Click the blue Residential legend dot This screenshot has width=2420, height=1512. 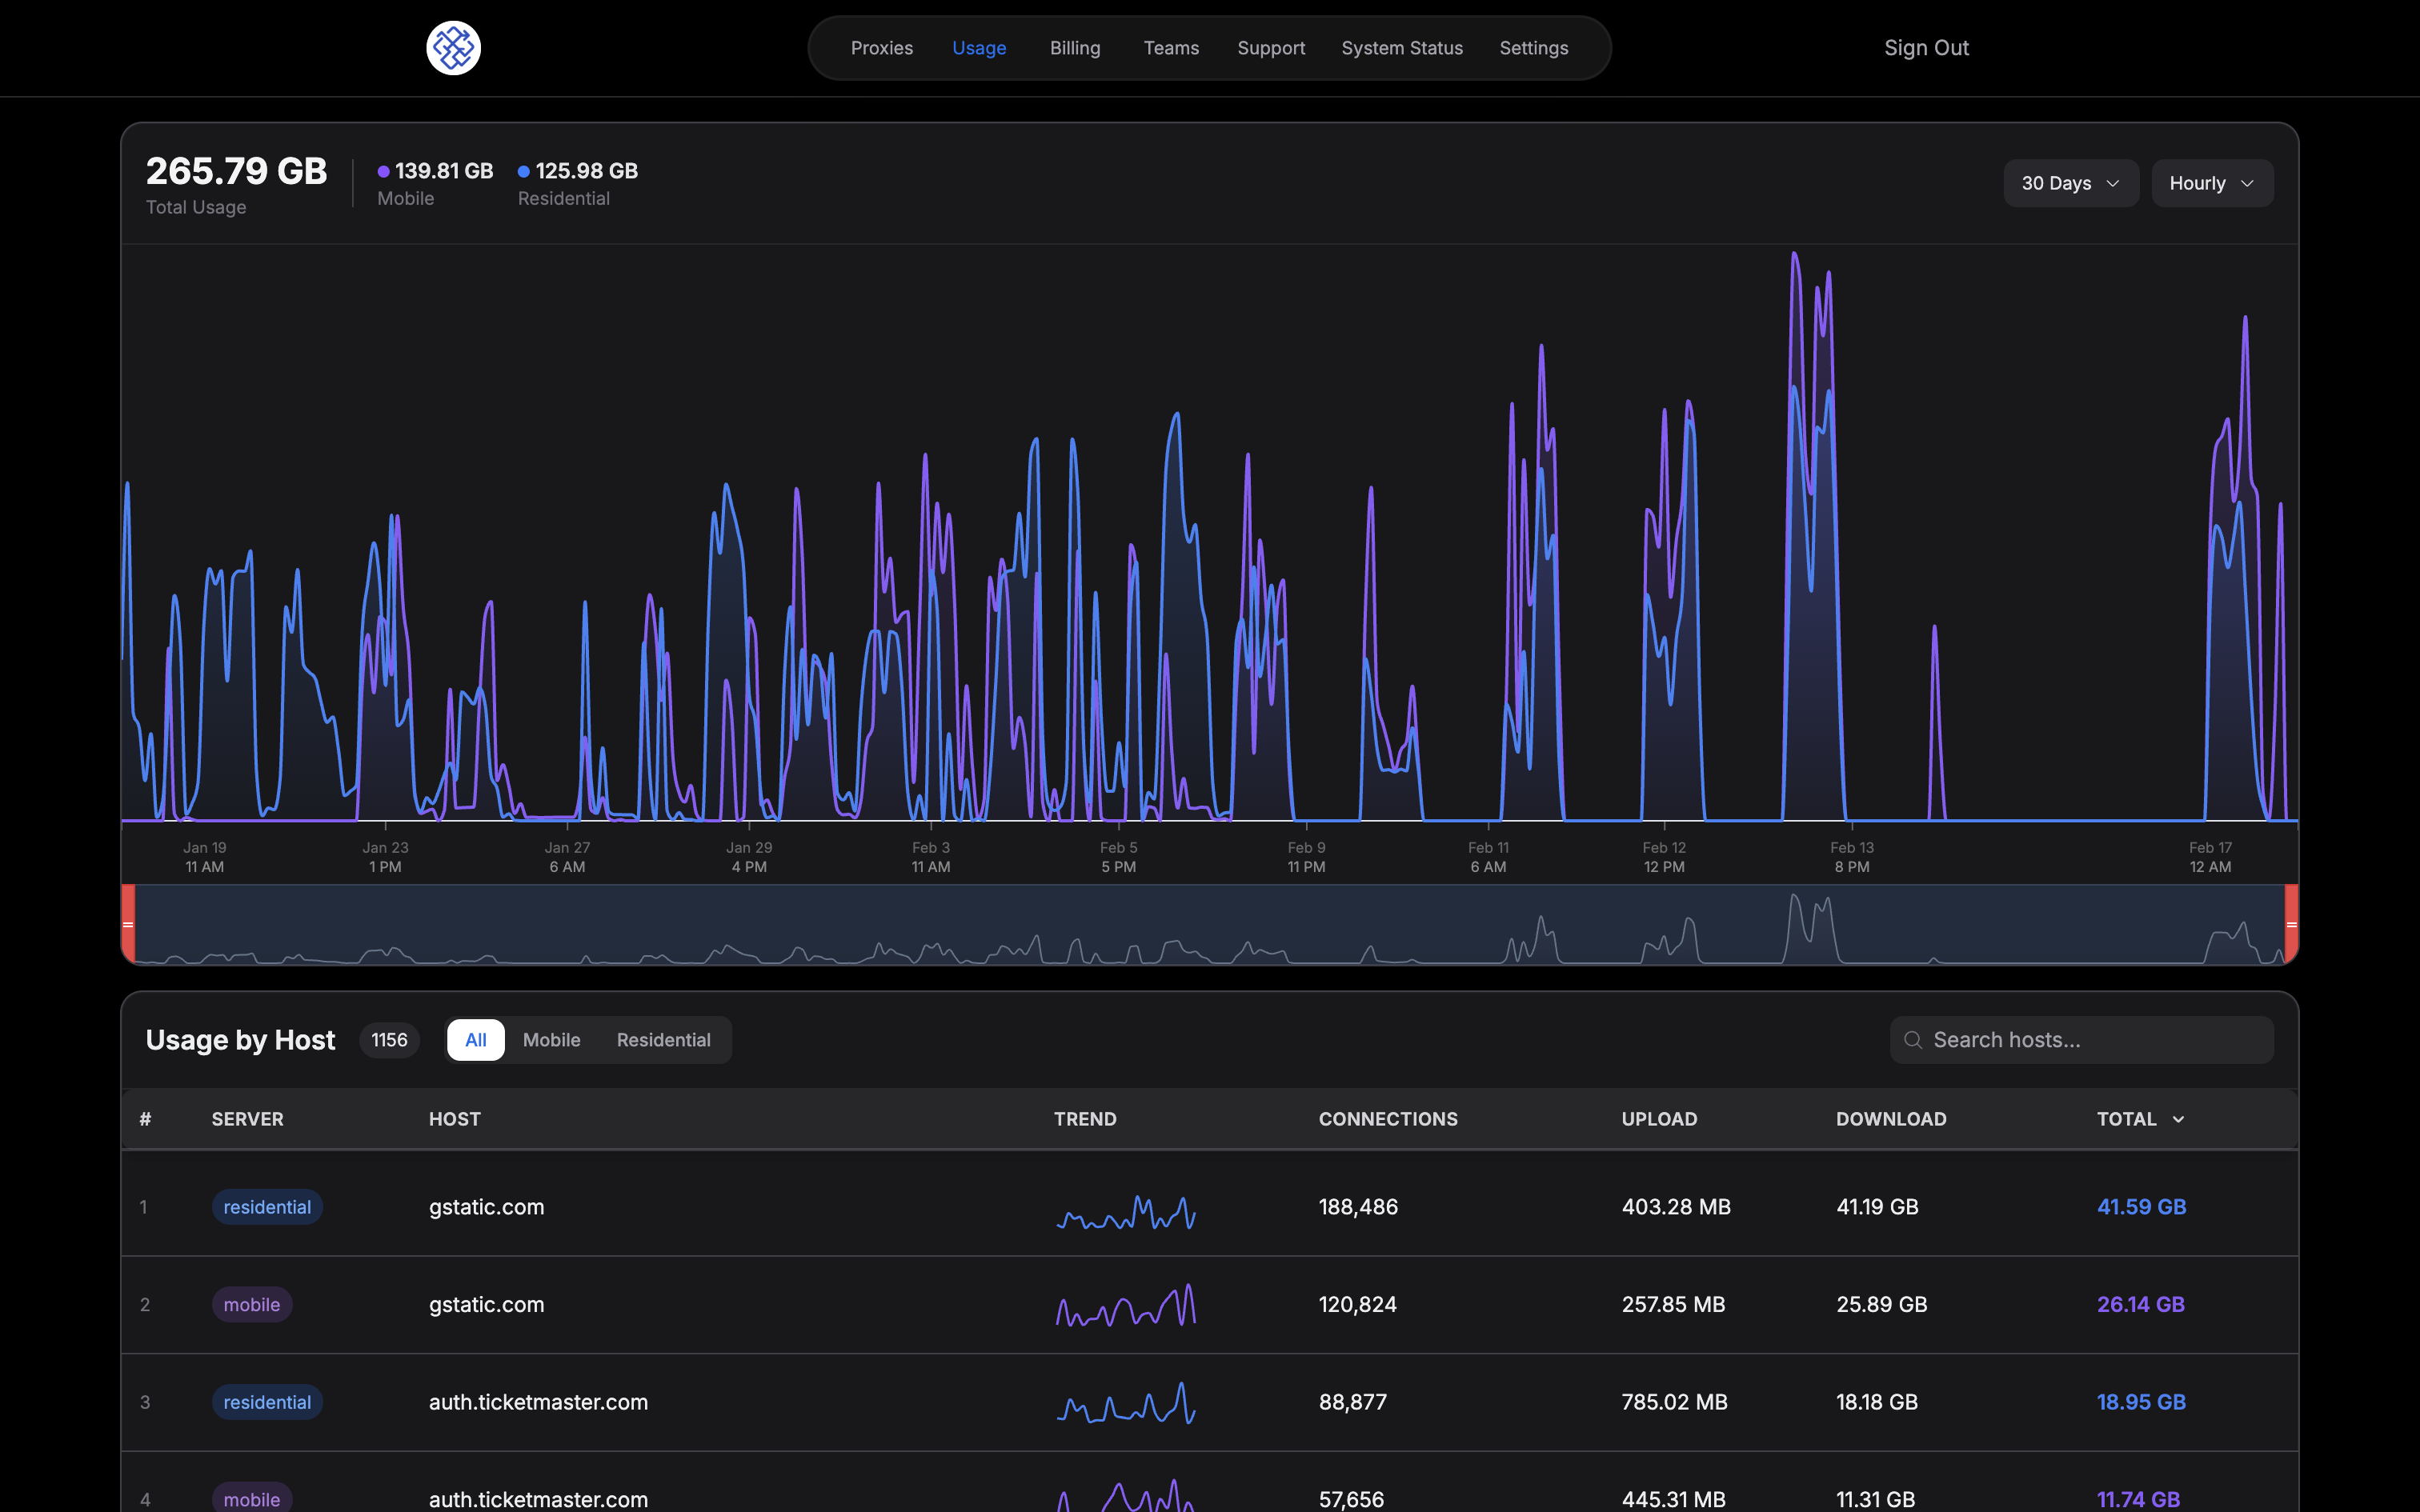[524, 171]
